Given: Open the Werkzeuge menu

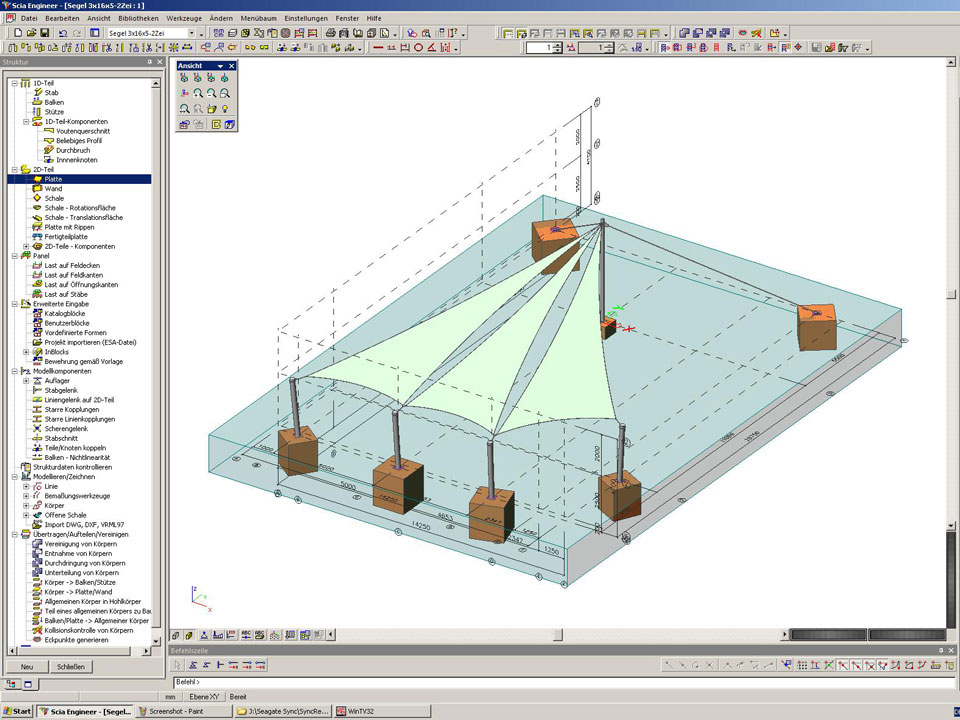Looking at the screenshot, I should 186,18.
